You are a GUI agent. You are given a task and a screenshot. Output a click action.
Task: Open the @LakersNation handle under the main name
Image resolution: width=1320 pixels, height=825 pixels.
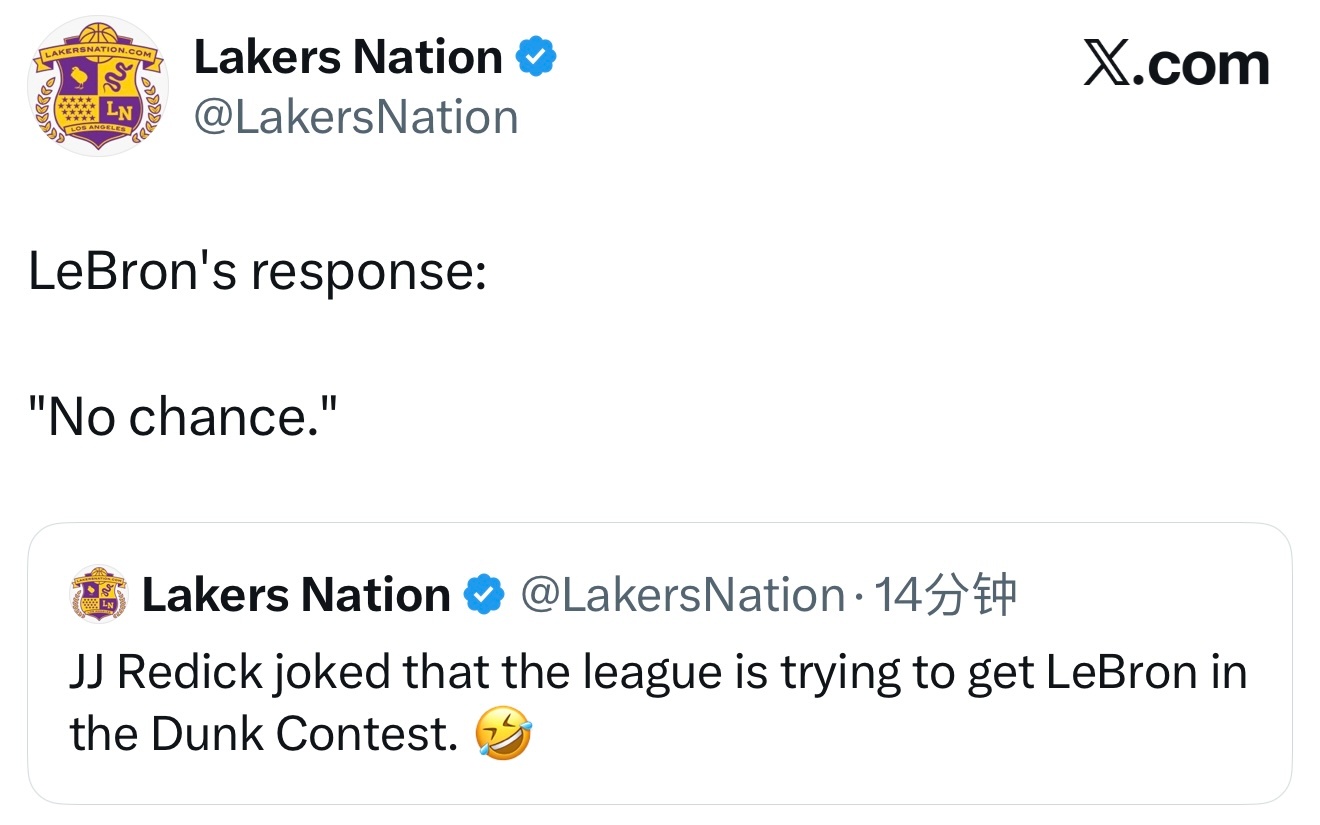pyautogui.click(x=355, y=118)
